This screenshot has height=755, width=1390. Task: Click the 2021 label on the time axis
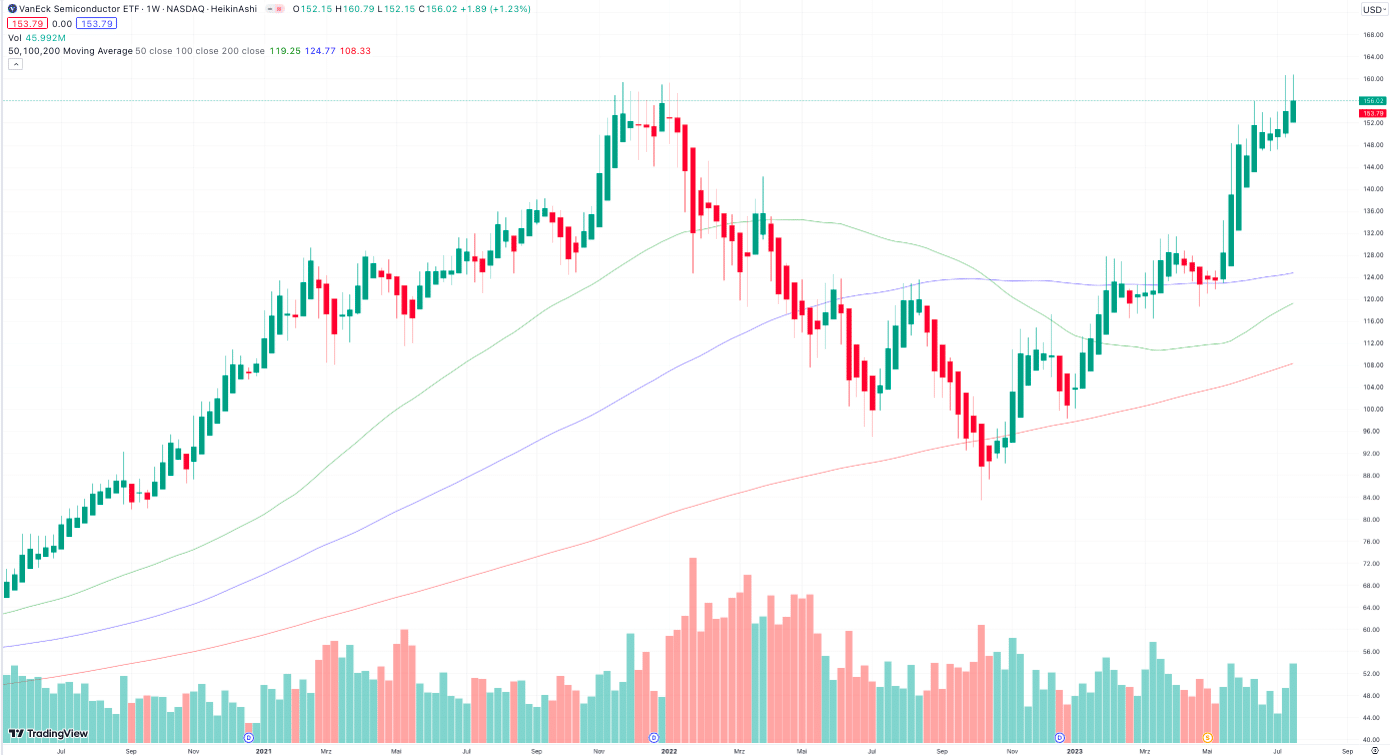[264, 749]
